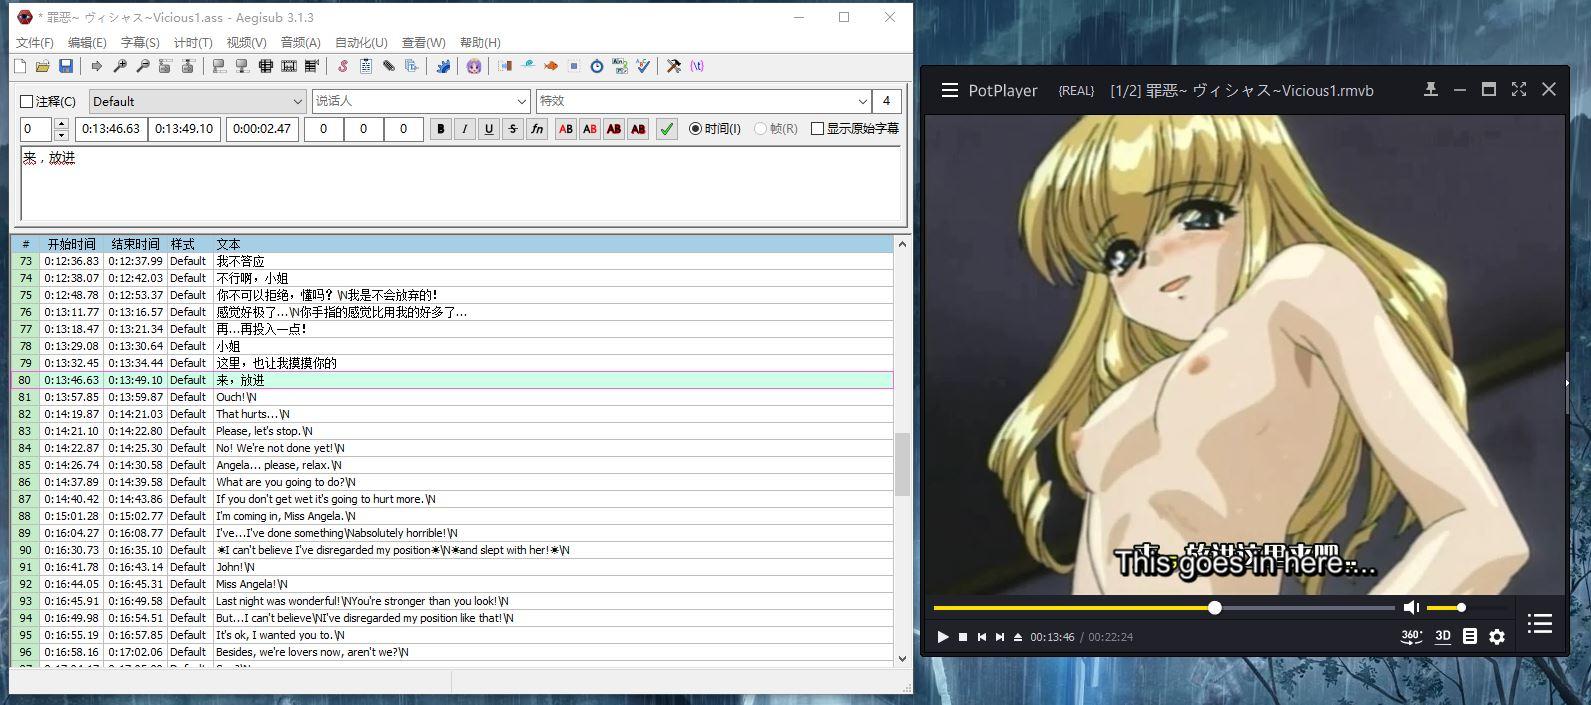Viewport: 1591px width, 705px height.
Task: Open 自动化(U) menu
Action: point(361,42)
